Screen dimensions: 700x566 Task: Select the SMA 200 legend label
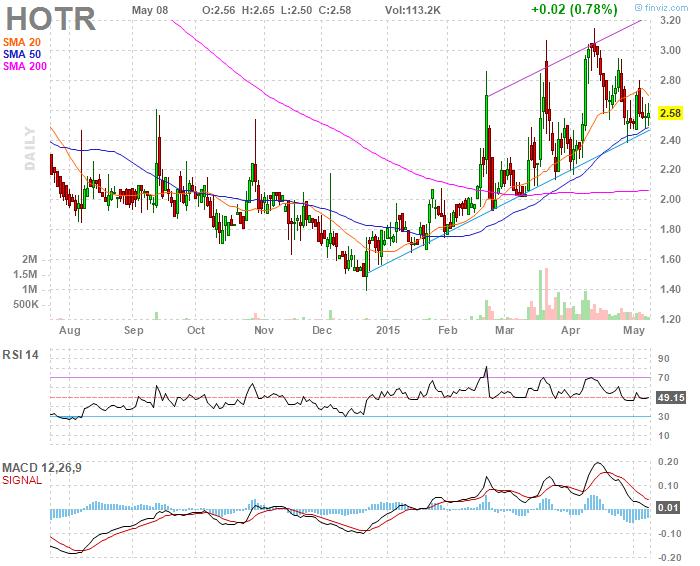click(x=25, y=67)
